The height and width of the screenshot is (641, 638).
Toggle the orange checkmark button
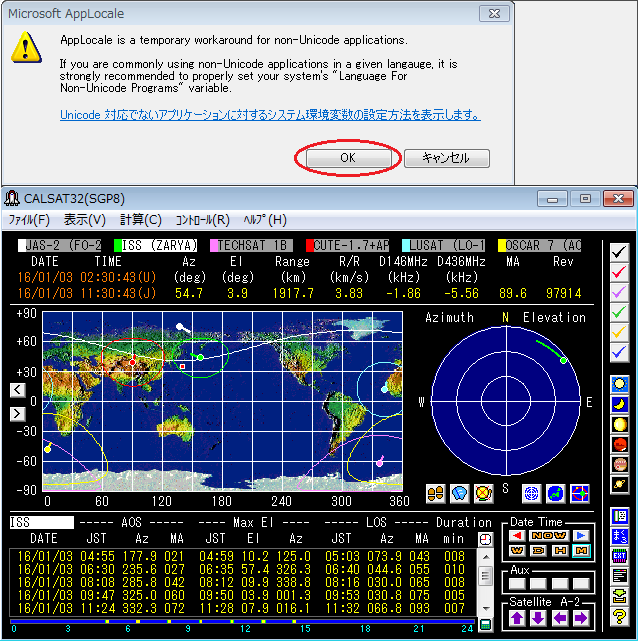click(620, 332)
